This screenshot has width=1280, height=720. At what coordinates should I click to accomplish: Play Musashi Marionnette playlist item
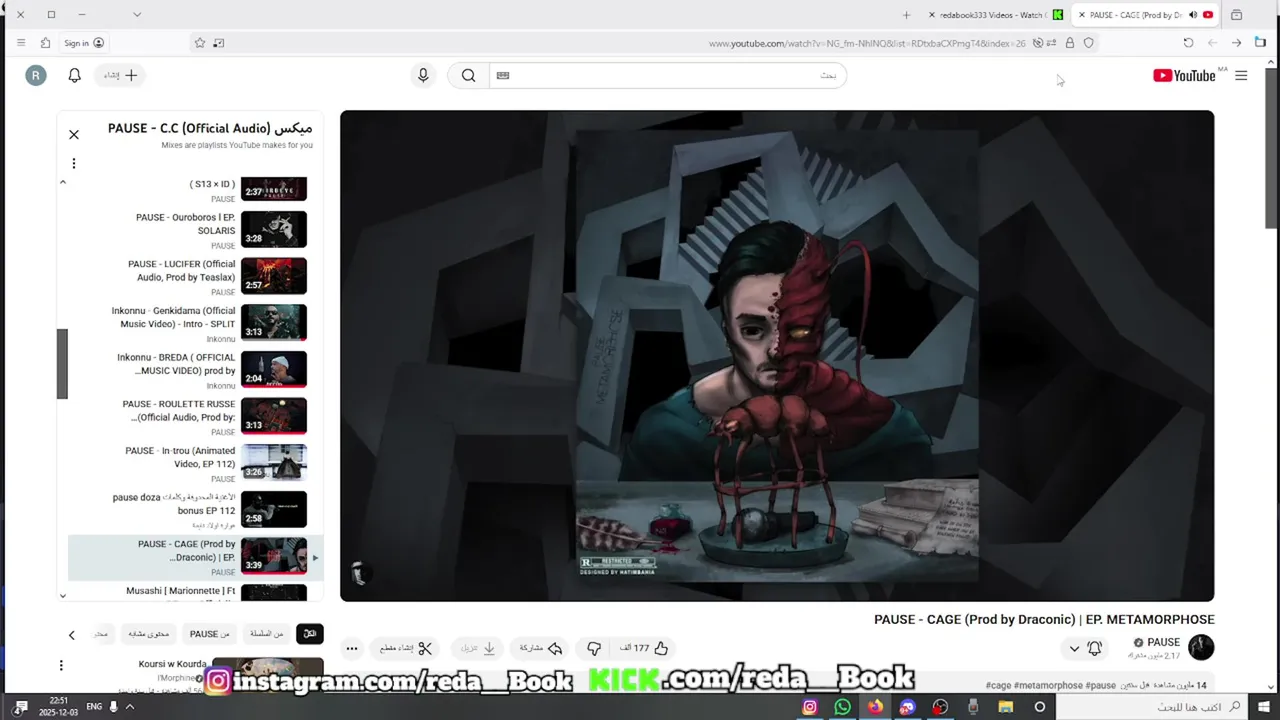tap(195, 592)
